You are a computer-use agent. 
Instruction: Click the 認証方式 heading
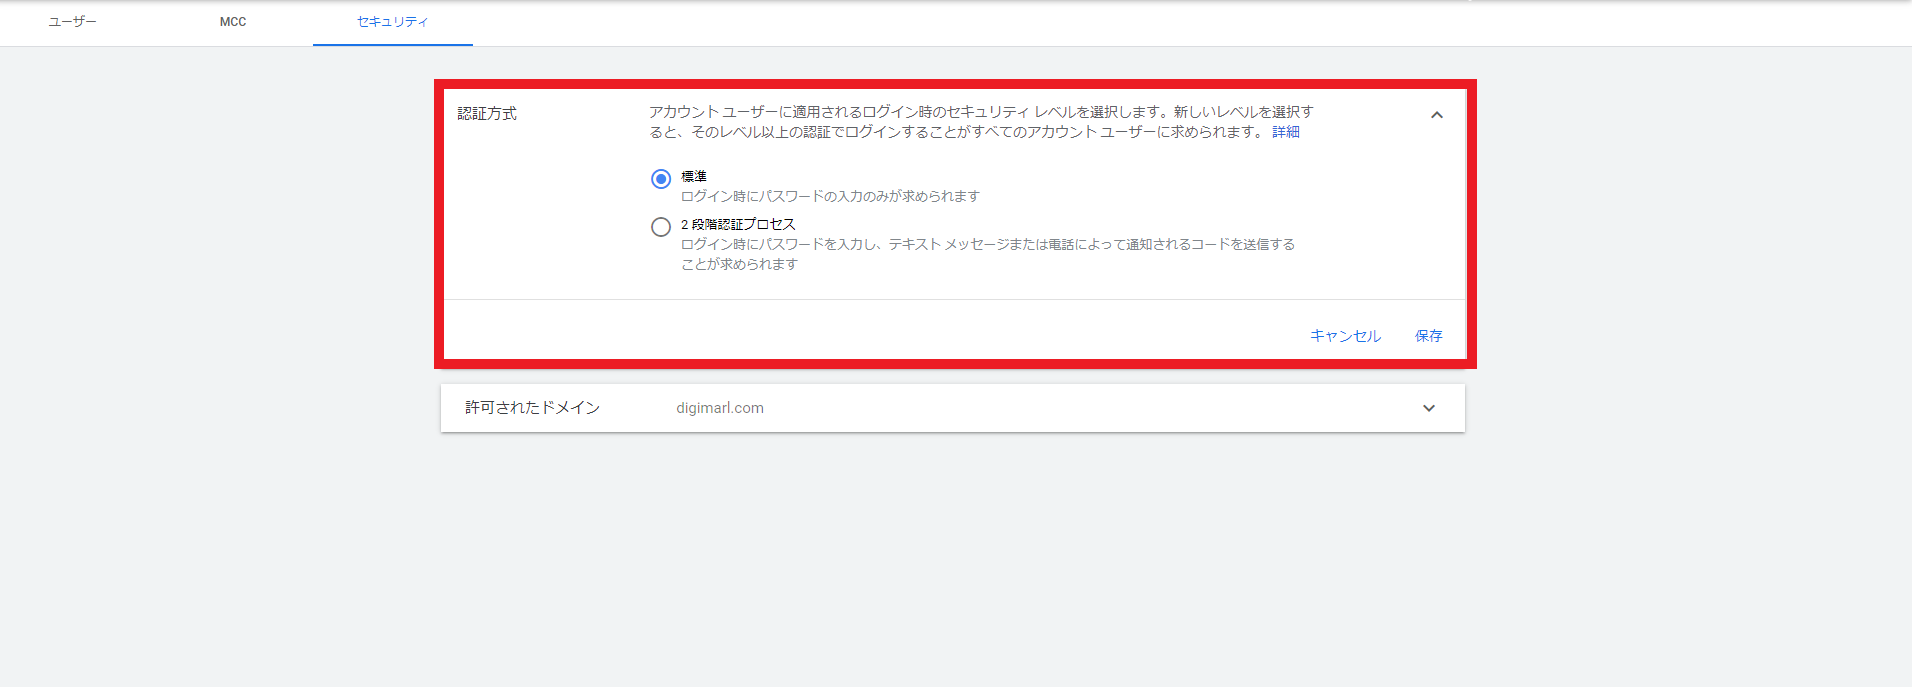point(487,114)
